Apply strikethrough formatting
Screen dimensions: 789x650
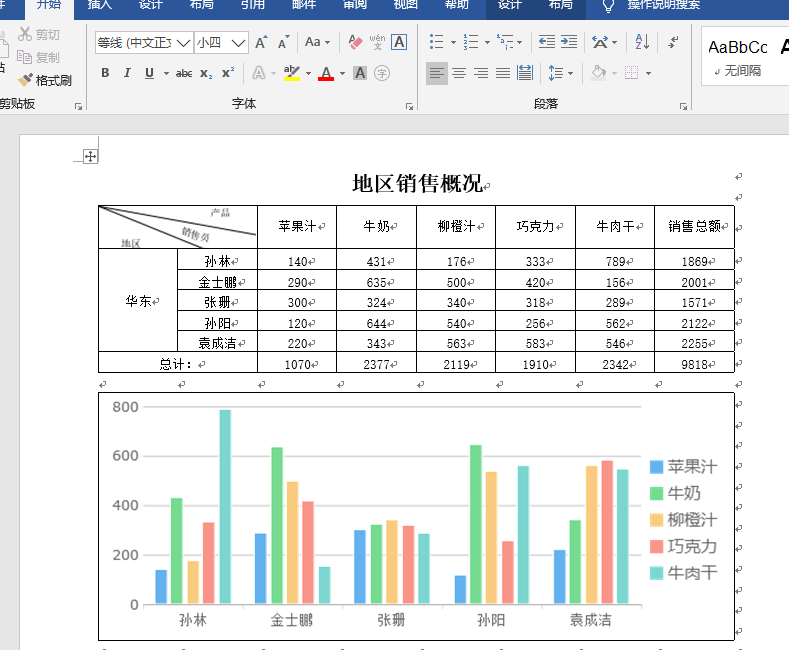pos(184,73)
